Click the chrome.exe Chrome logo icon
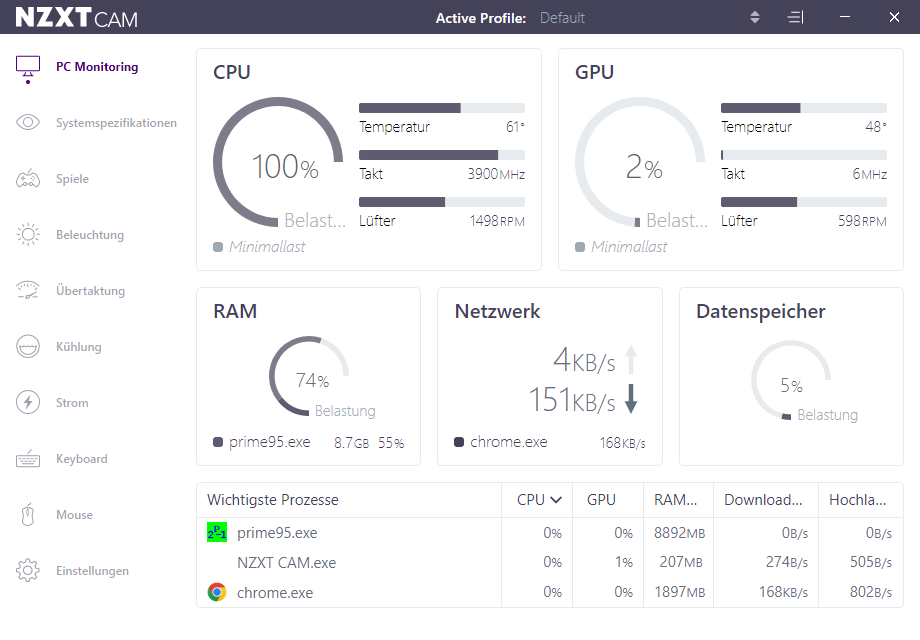 coord(217,592)
